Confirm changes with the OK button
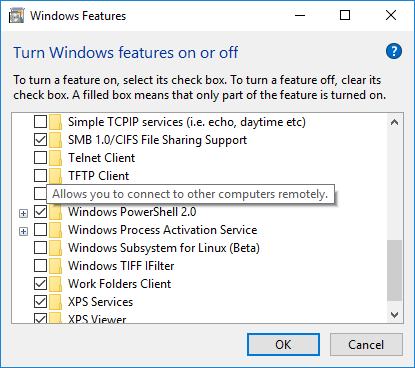 (283, 345)
